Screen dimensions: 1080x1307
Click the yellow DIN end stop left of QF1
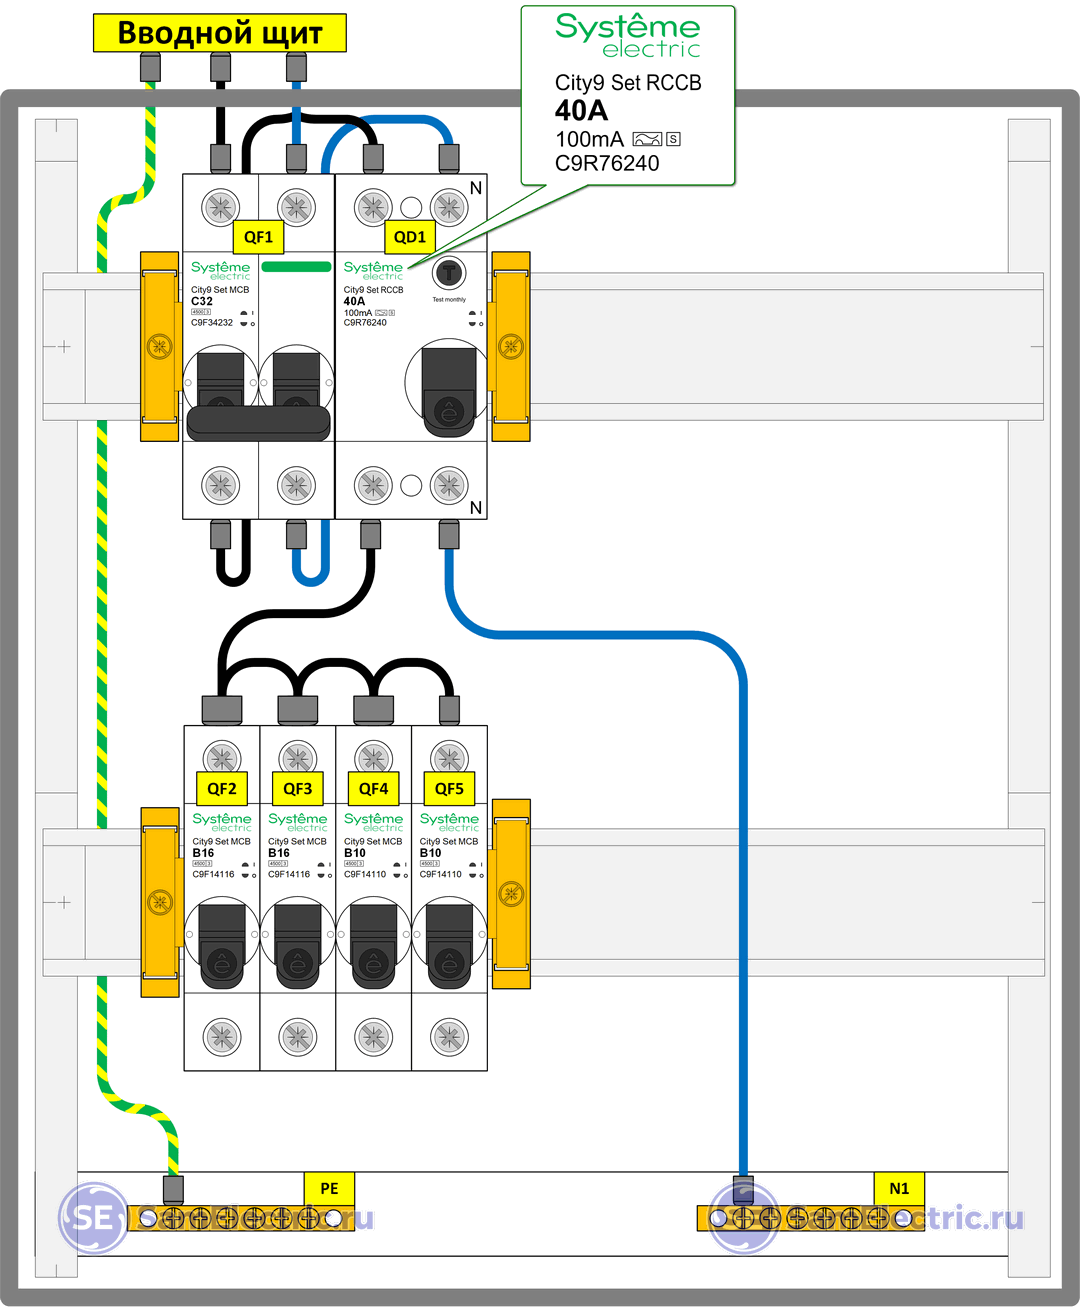click(x=160, y=347)
